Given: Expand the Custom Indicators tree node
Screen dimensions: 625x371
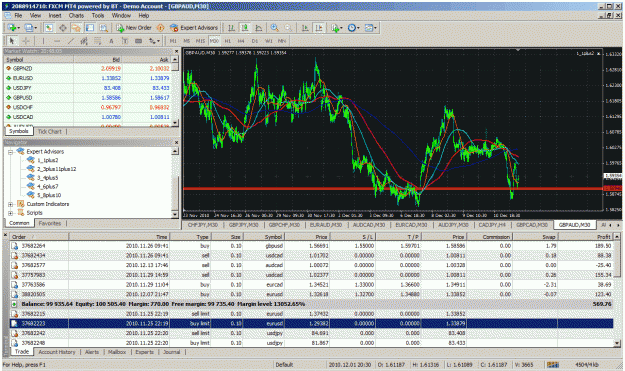Looking at the screenshot, I should (x=11, y=204).
